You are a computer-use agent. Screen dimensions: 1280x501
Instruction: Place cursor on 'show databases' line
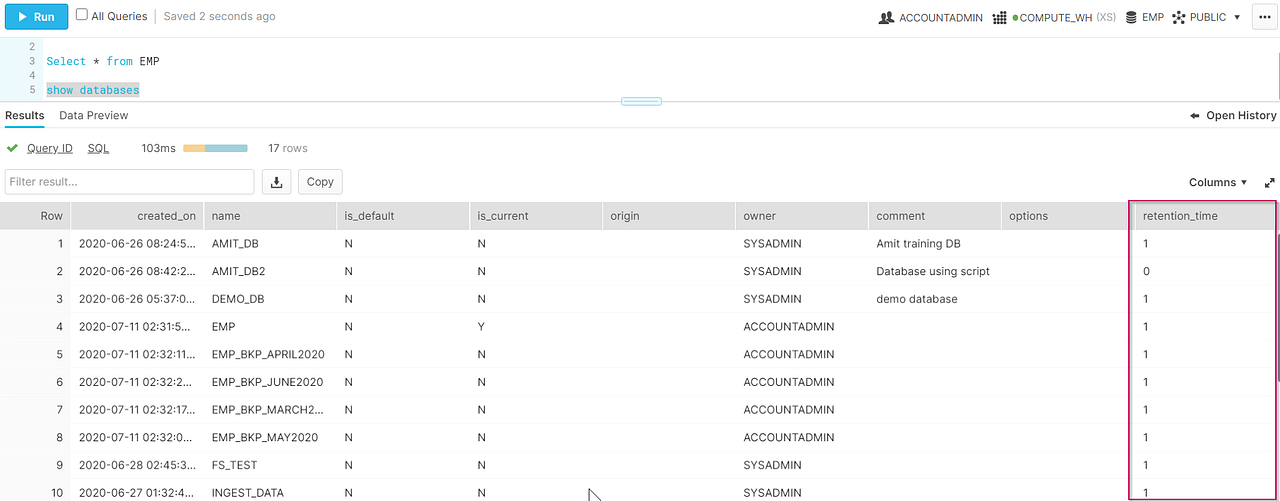point(93,90)
